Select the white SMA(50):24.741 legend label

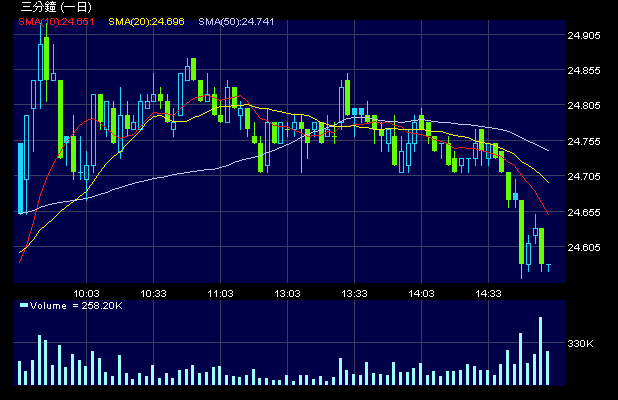pos(236,22)
